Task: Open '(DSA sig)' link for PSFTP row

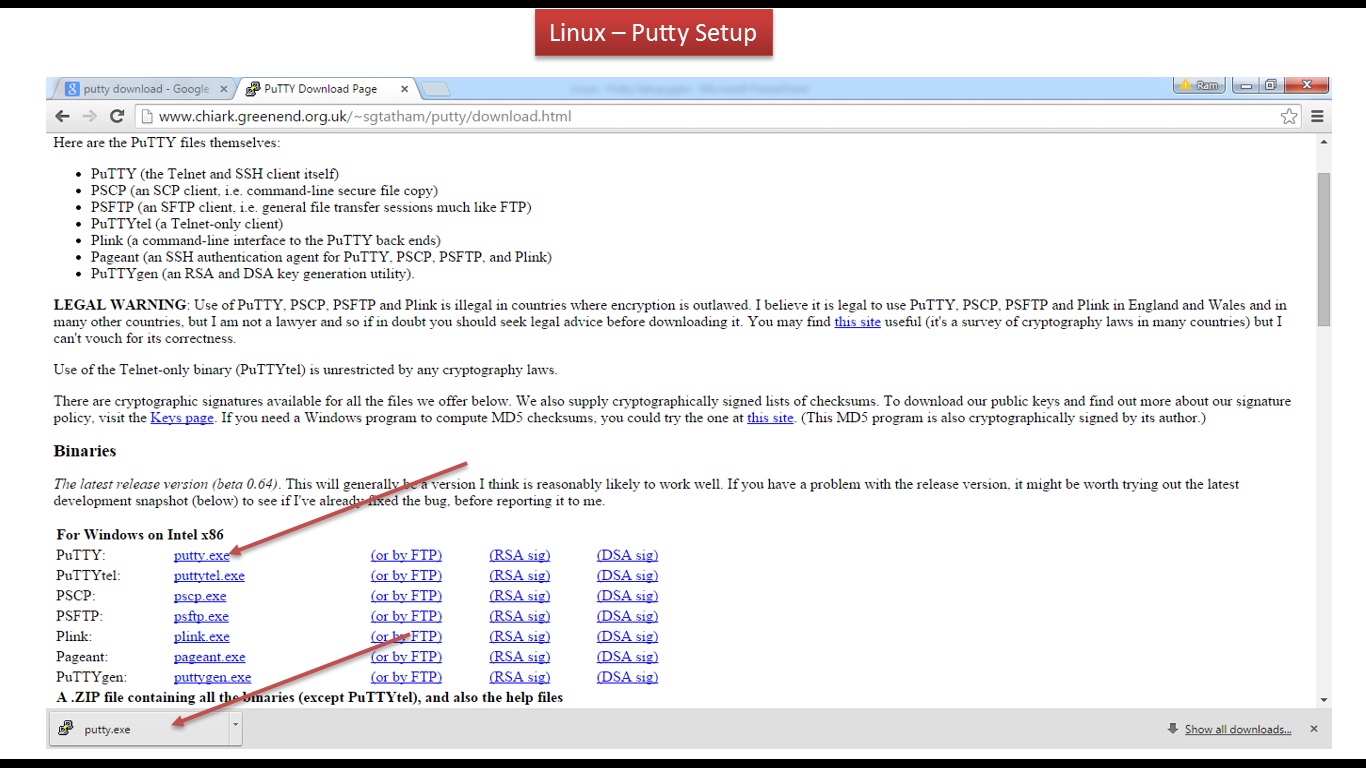Action: [x=628, y=616]
